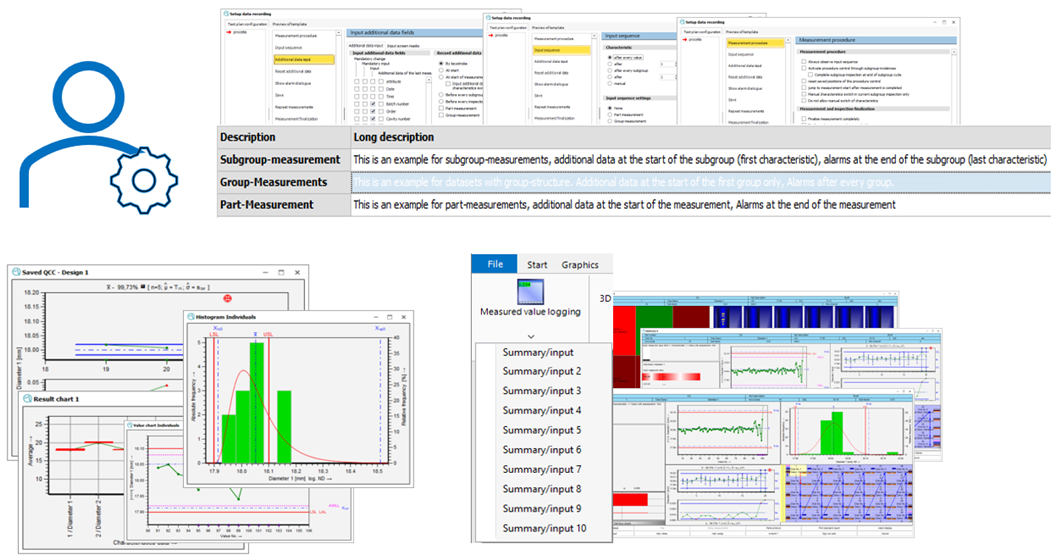Click the scrollbar beside the Measurement procedure options
1061x560 pixels.
954,85
